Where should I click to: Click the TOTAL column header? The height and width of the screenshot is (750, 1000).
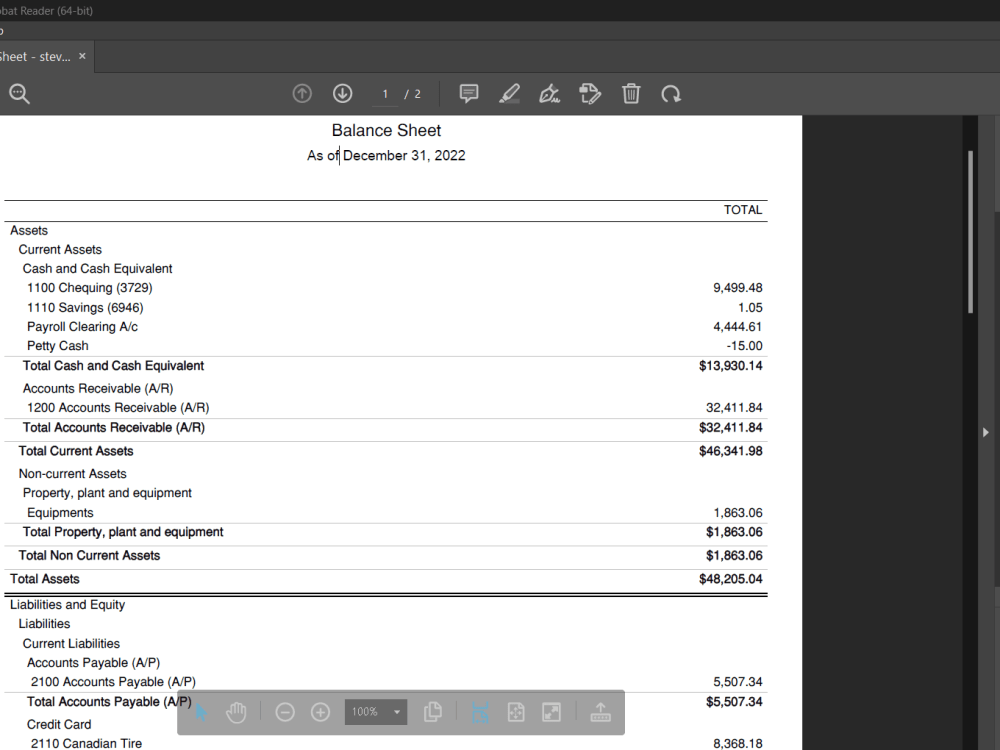pos(743,210)
